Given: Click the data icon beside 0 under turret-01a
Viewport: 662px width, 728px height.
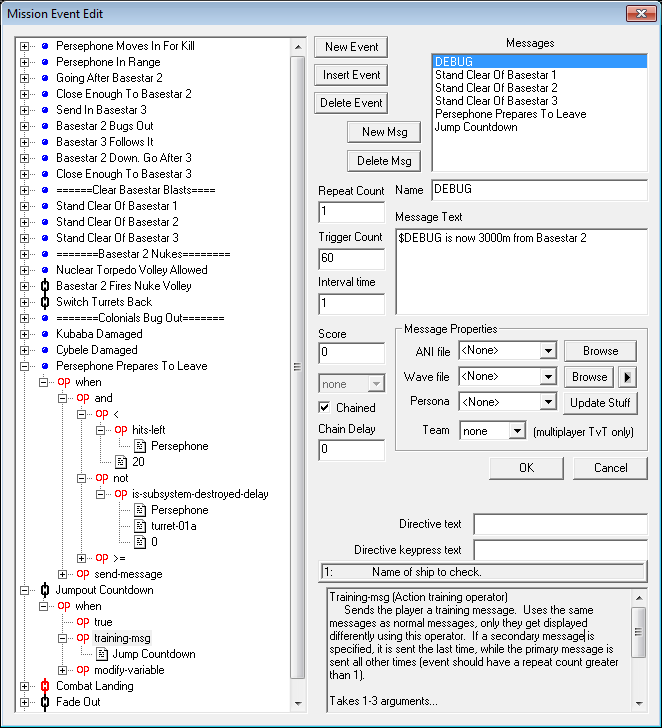Looking at the screenshot, I should [x=140, y=542].
